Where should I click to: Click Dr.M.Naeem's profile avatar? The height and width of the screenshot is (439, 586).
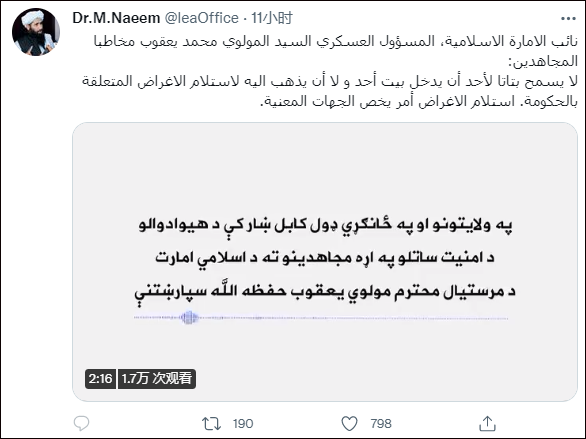click(x=36, y=32)
